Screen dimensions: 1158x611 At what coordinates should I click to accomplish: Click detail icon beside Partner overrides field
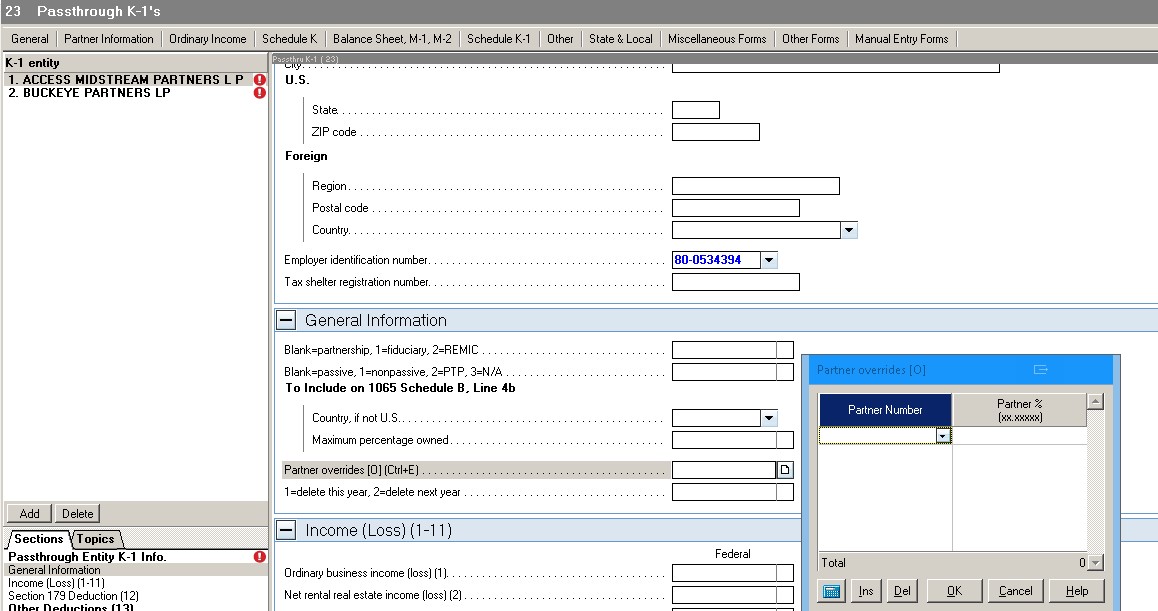click(x=787, y=469)
